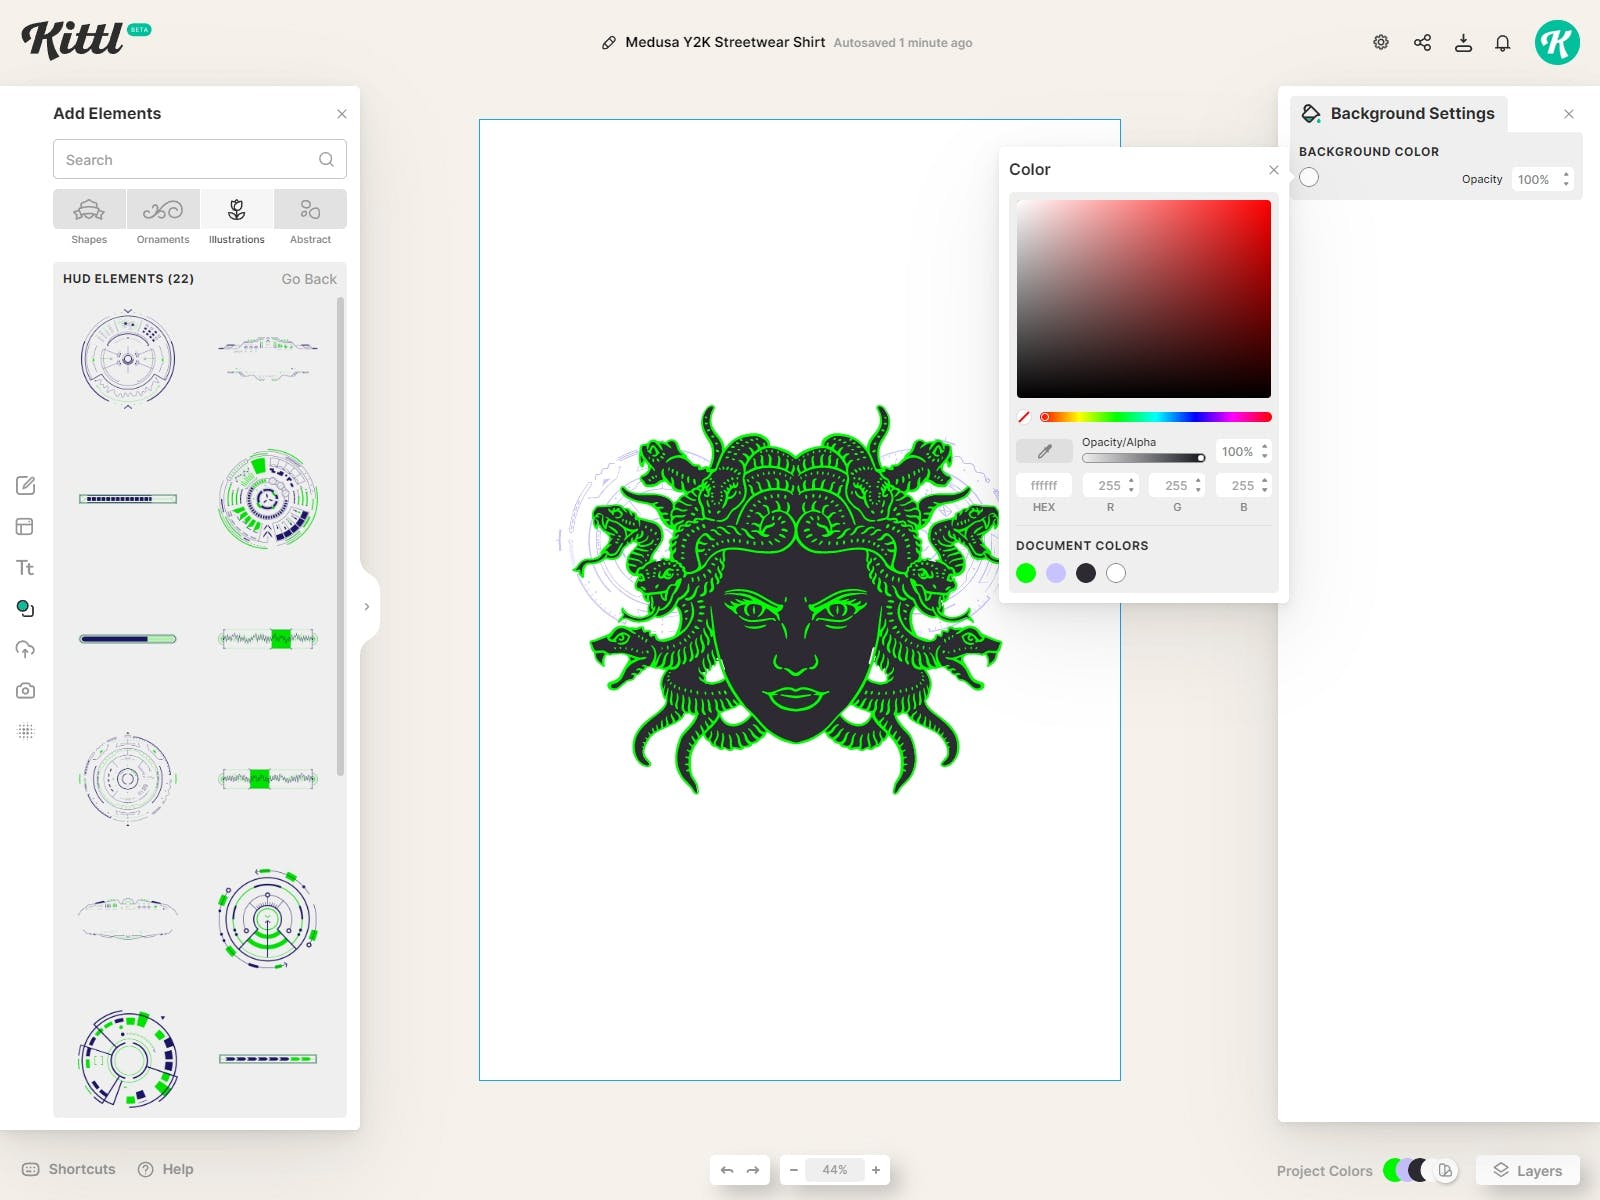Screen dimensions: 1600x1200
Task: Activate the eyedropper color picker
Action: pyautogui.click(x=1044, y=451)
